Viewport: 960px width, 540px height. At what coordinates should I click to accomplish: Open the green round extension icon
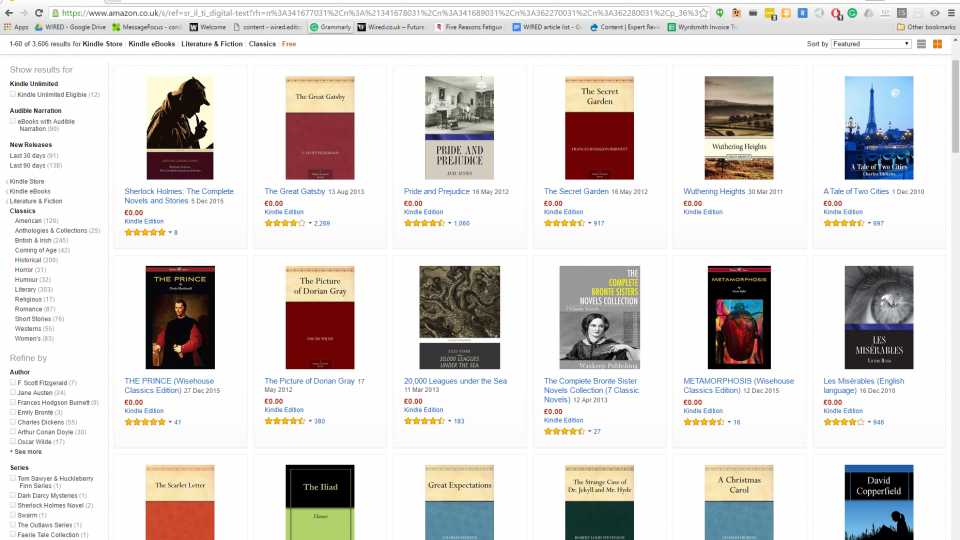tap(852, 13)
